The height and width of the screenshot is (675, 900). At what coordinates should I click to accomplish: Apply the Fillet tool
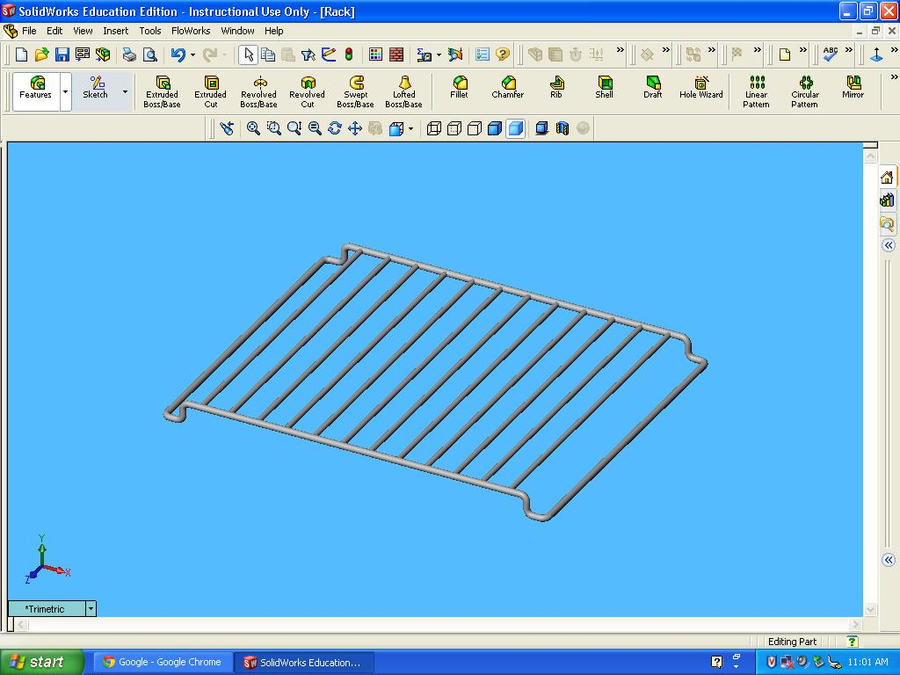coord(459,87)
